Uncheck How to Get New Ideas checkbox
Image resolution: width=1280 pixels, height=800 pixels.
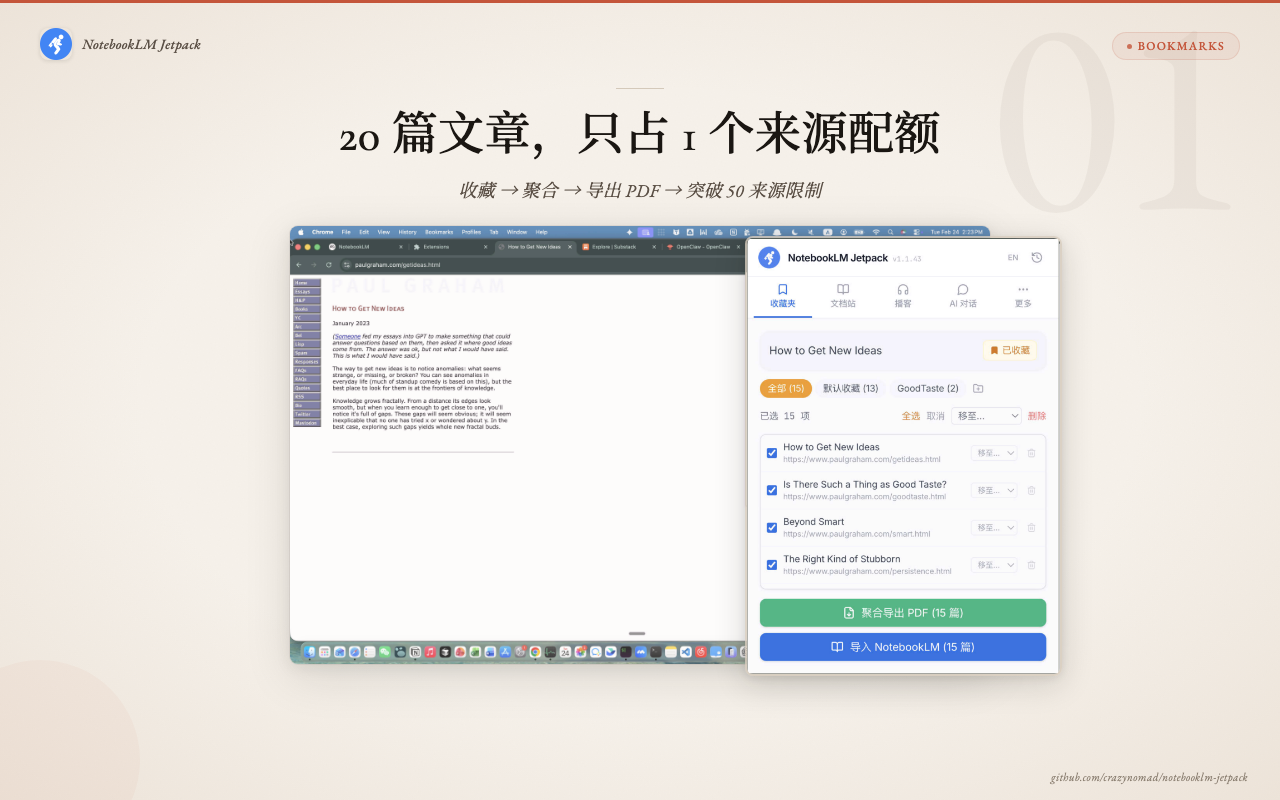(x=772, y=453)
